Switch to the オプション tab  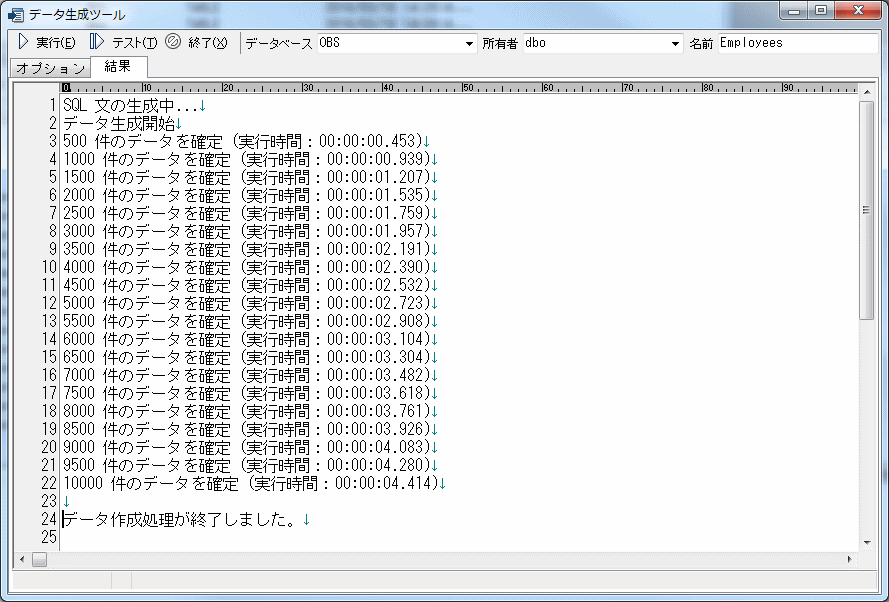click(50, 68)
